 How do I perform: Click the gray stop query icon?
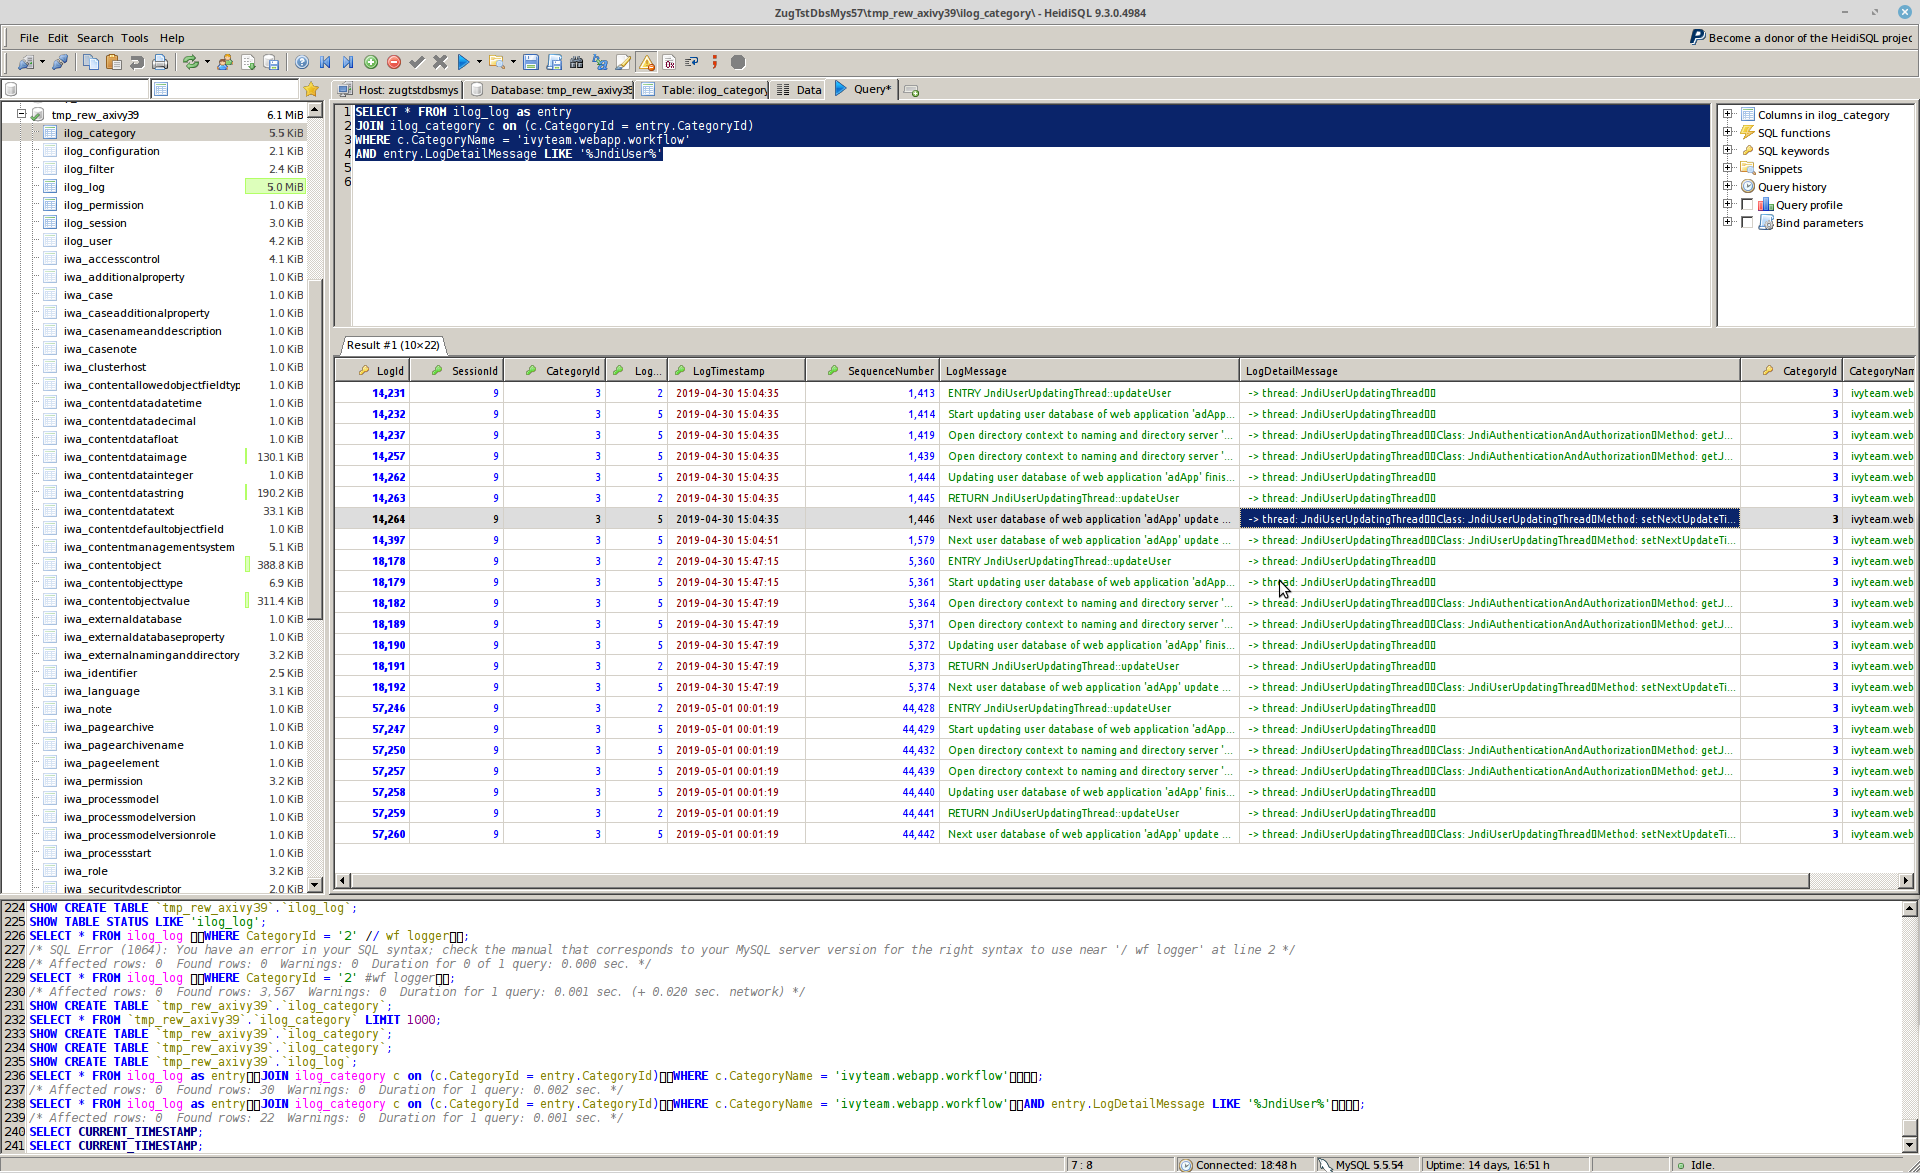(738, 62)
